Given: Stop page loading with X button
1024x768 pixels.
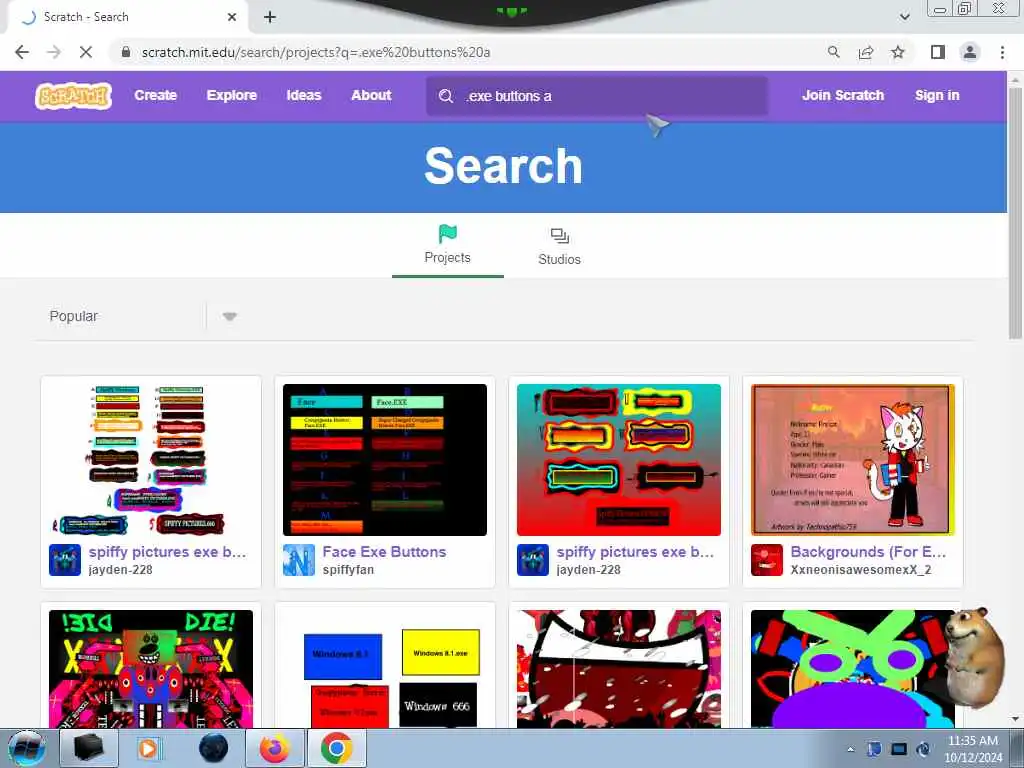Looking at the screenshot, I should click(x=86, y=52).
